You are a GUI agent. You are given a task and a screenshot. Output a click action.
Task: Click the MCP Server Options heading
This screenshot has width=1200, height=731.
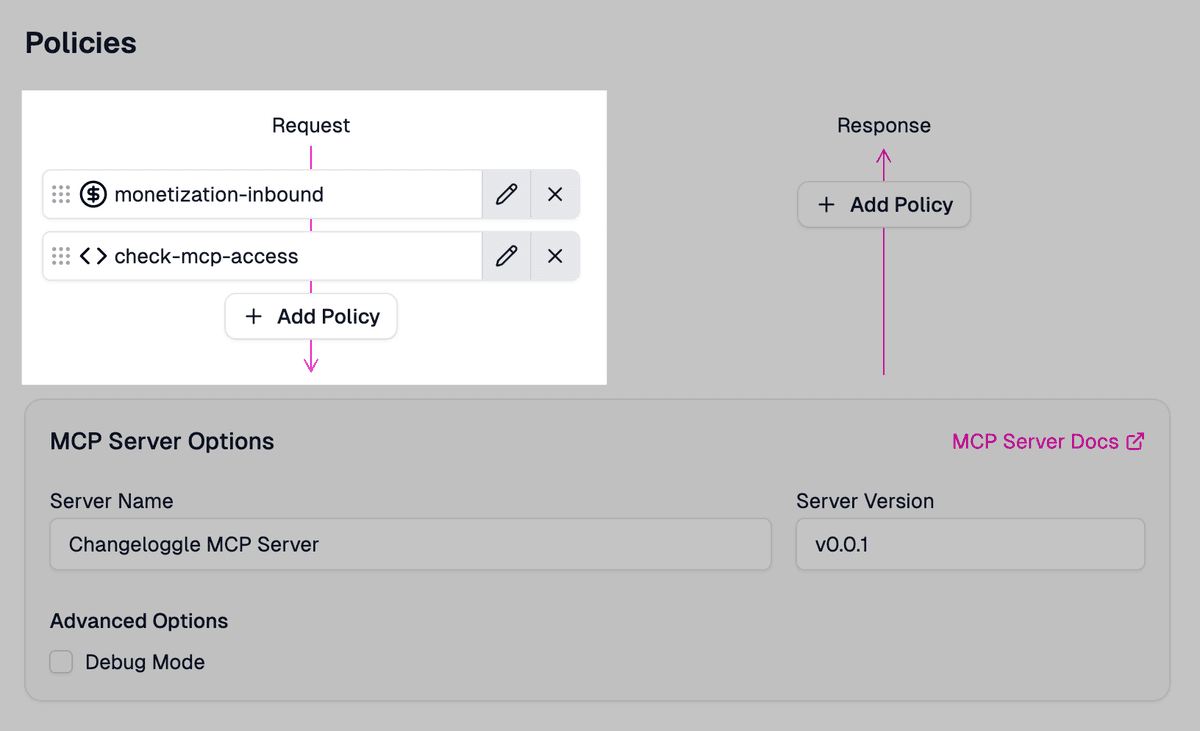click(x=162, y=441)
